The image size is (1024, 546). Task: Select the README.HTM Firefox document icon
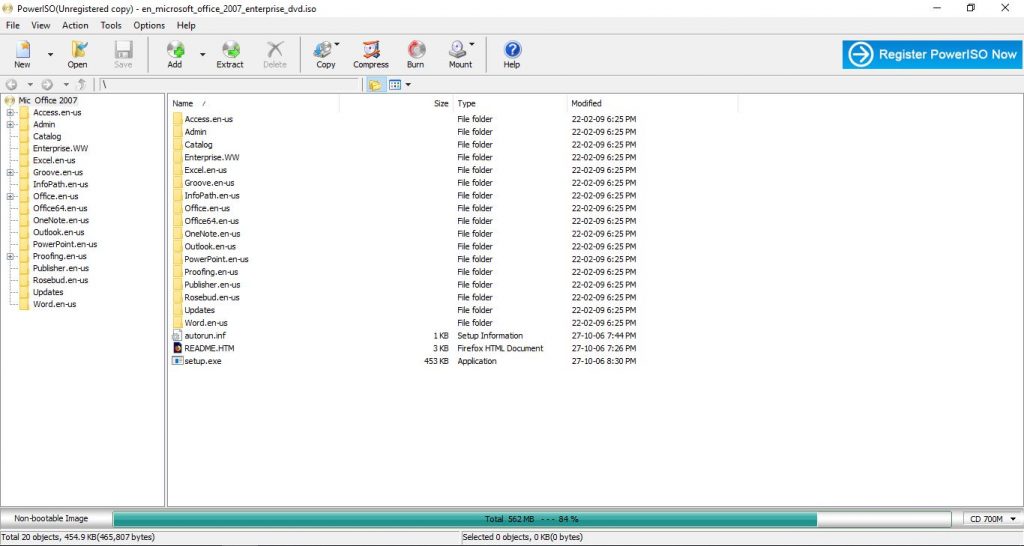177,348
